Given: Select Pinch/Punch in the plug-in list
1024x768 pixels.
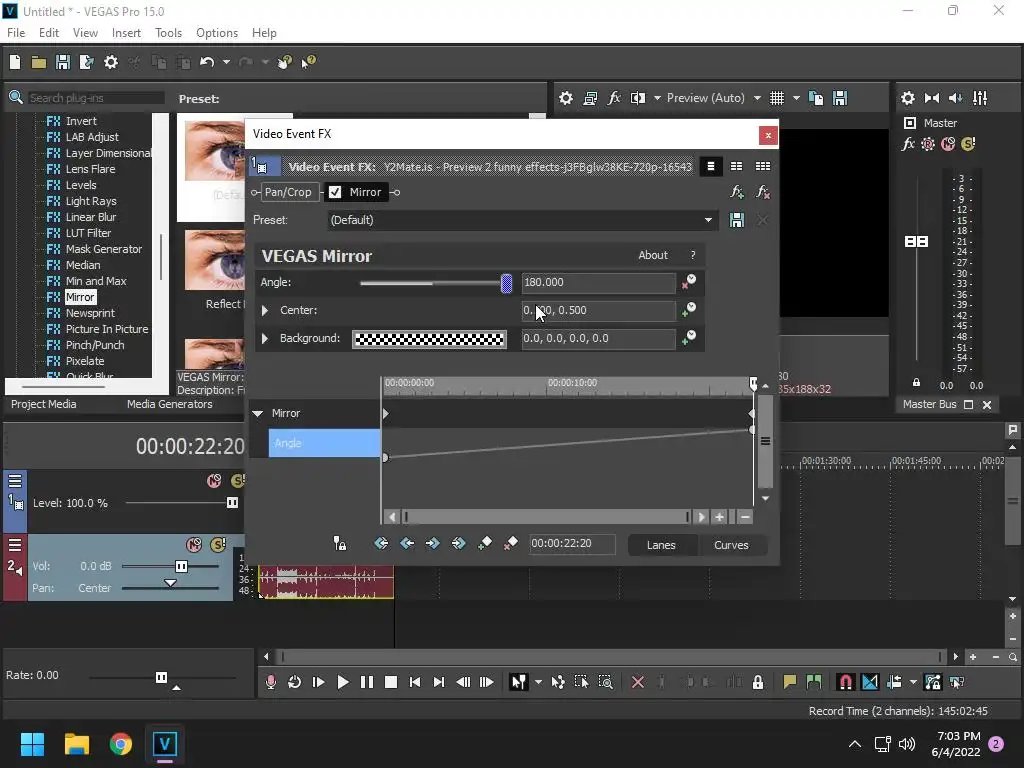Looking at the screenshot, I should (95, 345).
